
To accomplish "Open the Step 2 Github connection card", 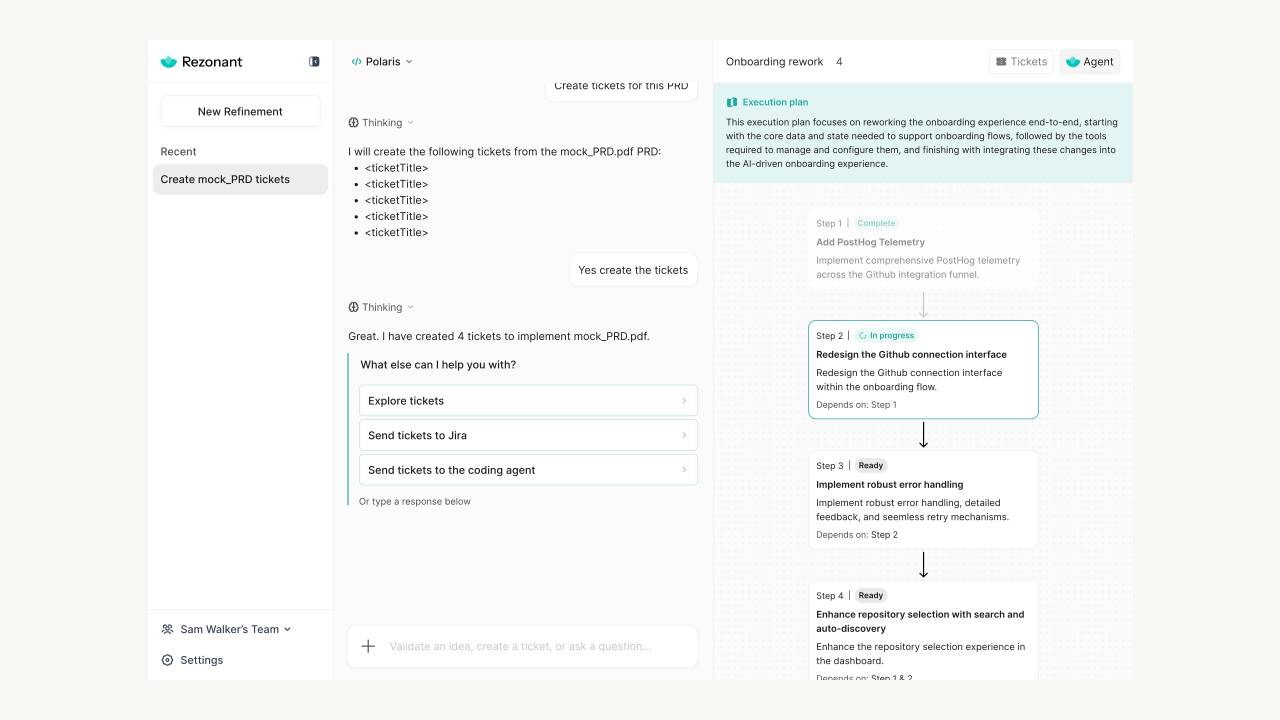I will click(x=923, y=369).
